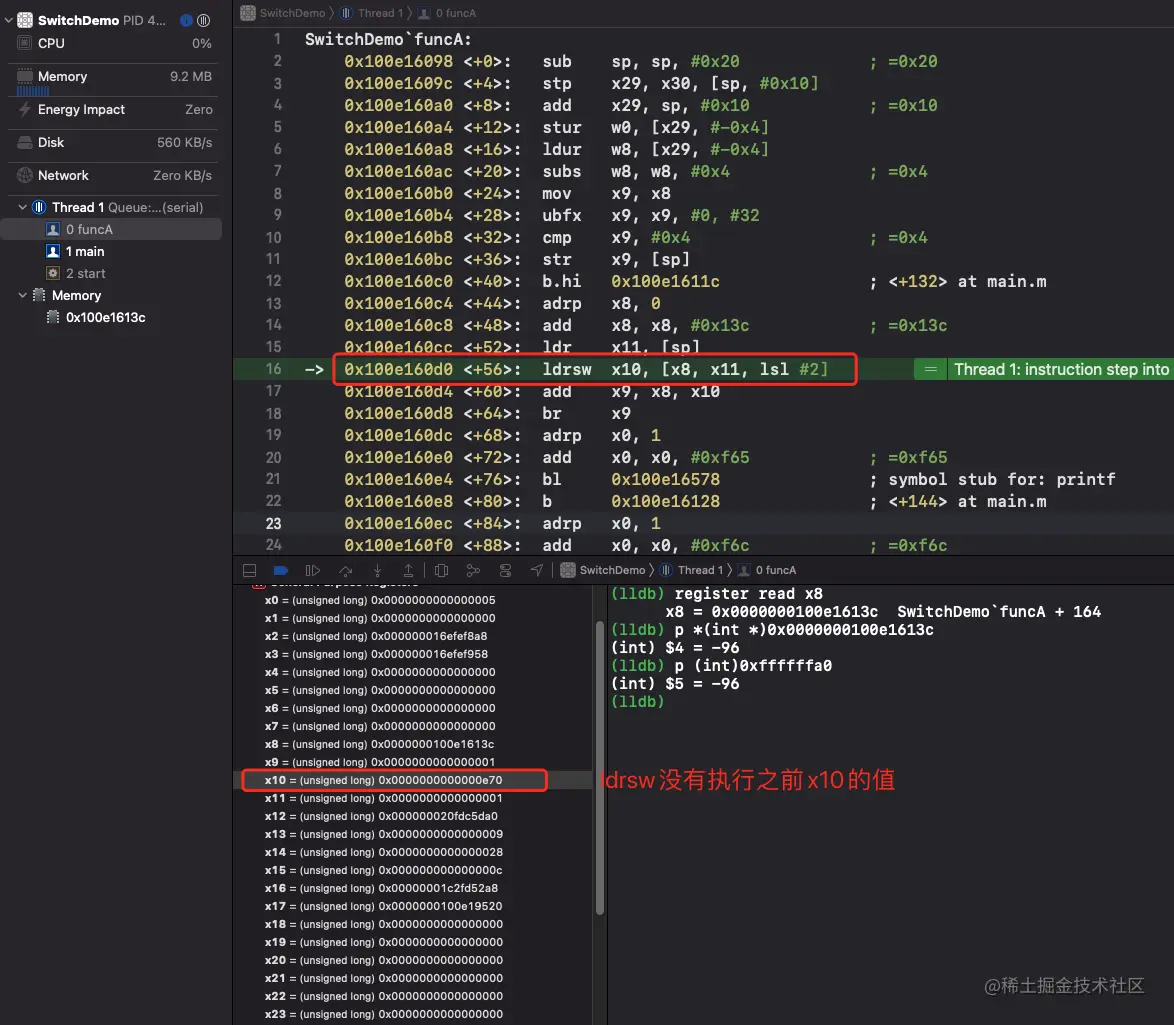The image size is (1174, 1025).
Task: Open Debug View Hierarchy
Action: click(441, 570)
